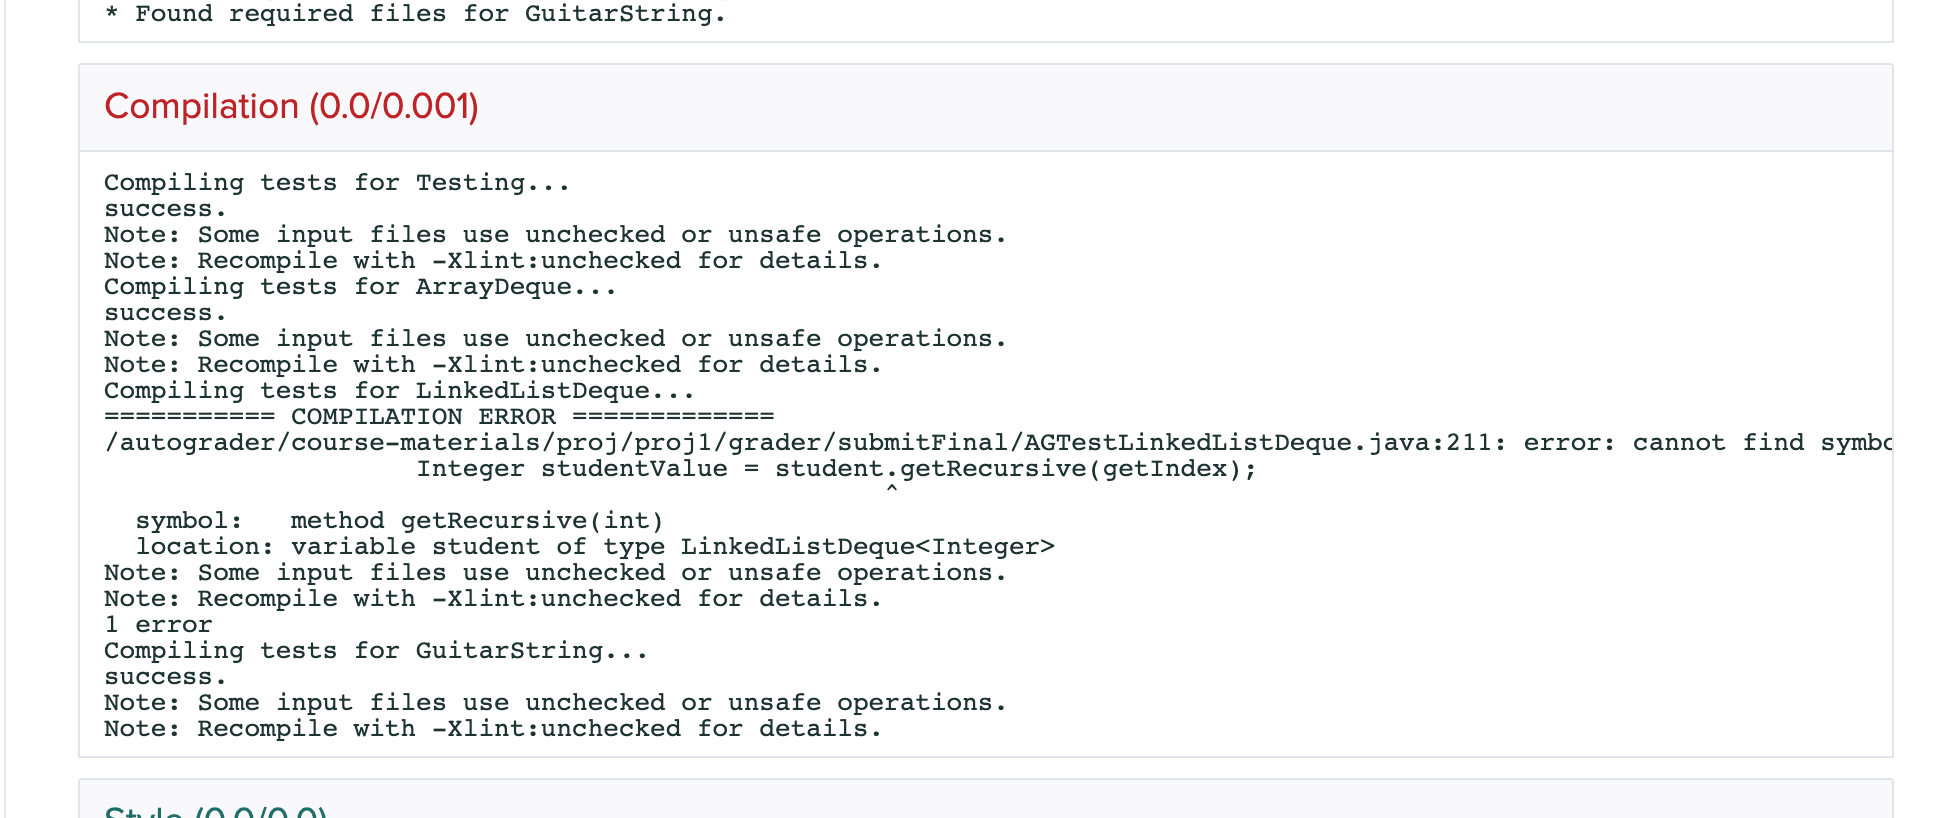This screenshot has width=1944, height=818.
Task: Click the COMPILATION ERROR banner line
Action: (439, 417)
